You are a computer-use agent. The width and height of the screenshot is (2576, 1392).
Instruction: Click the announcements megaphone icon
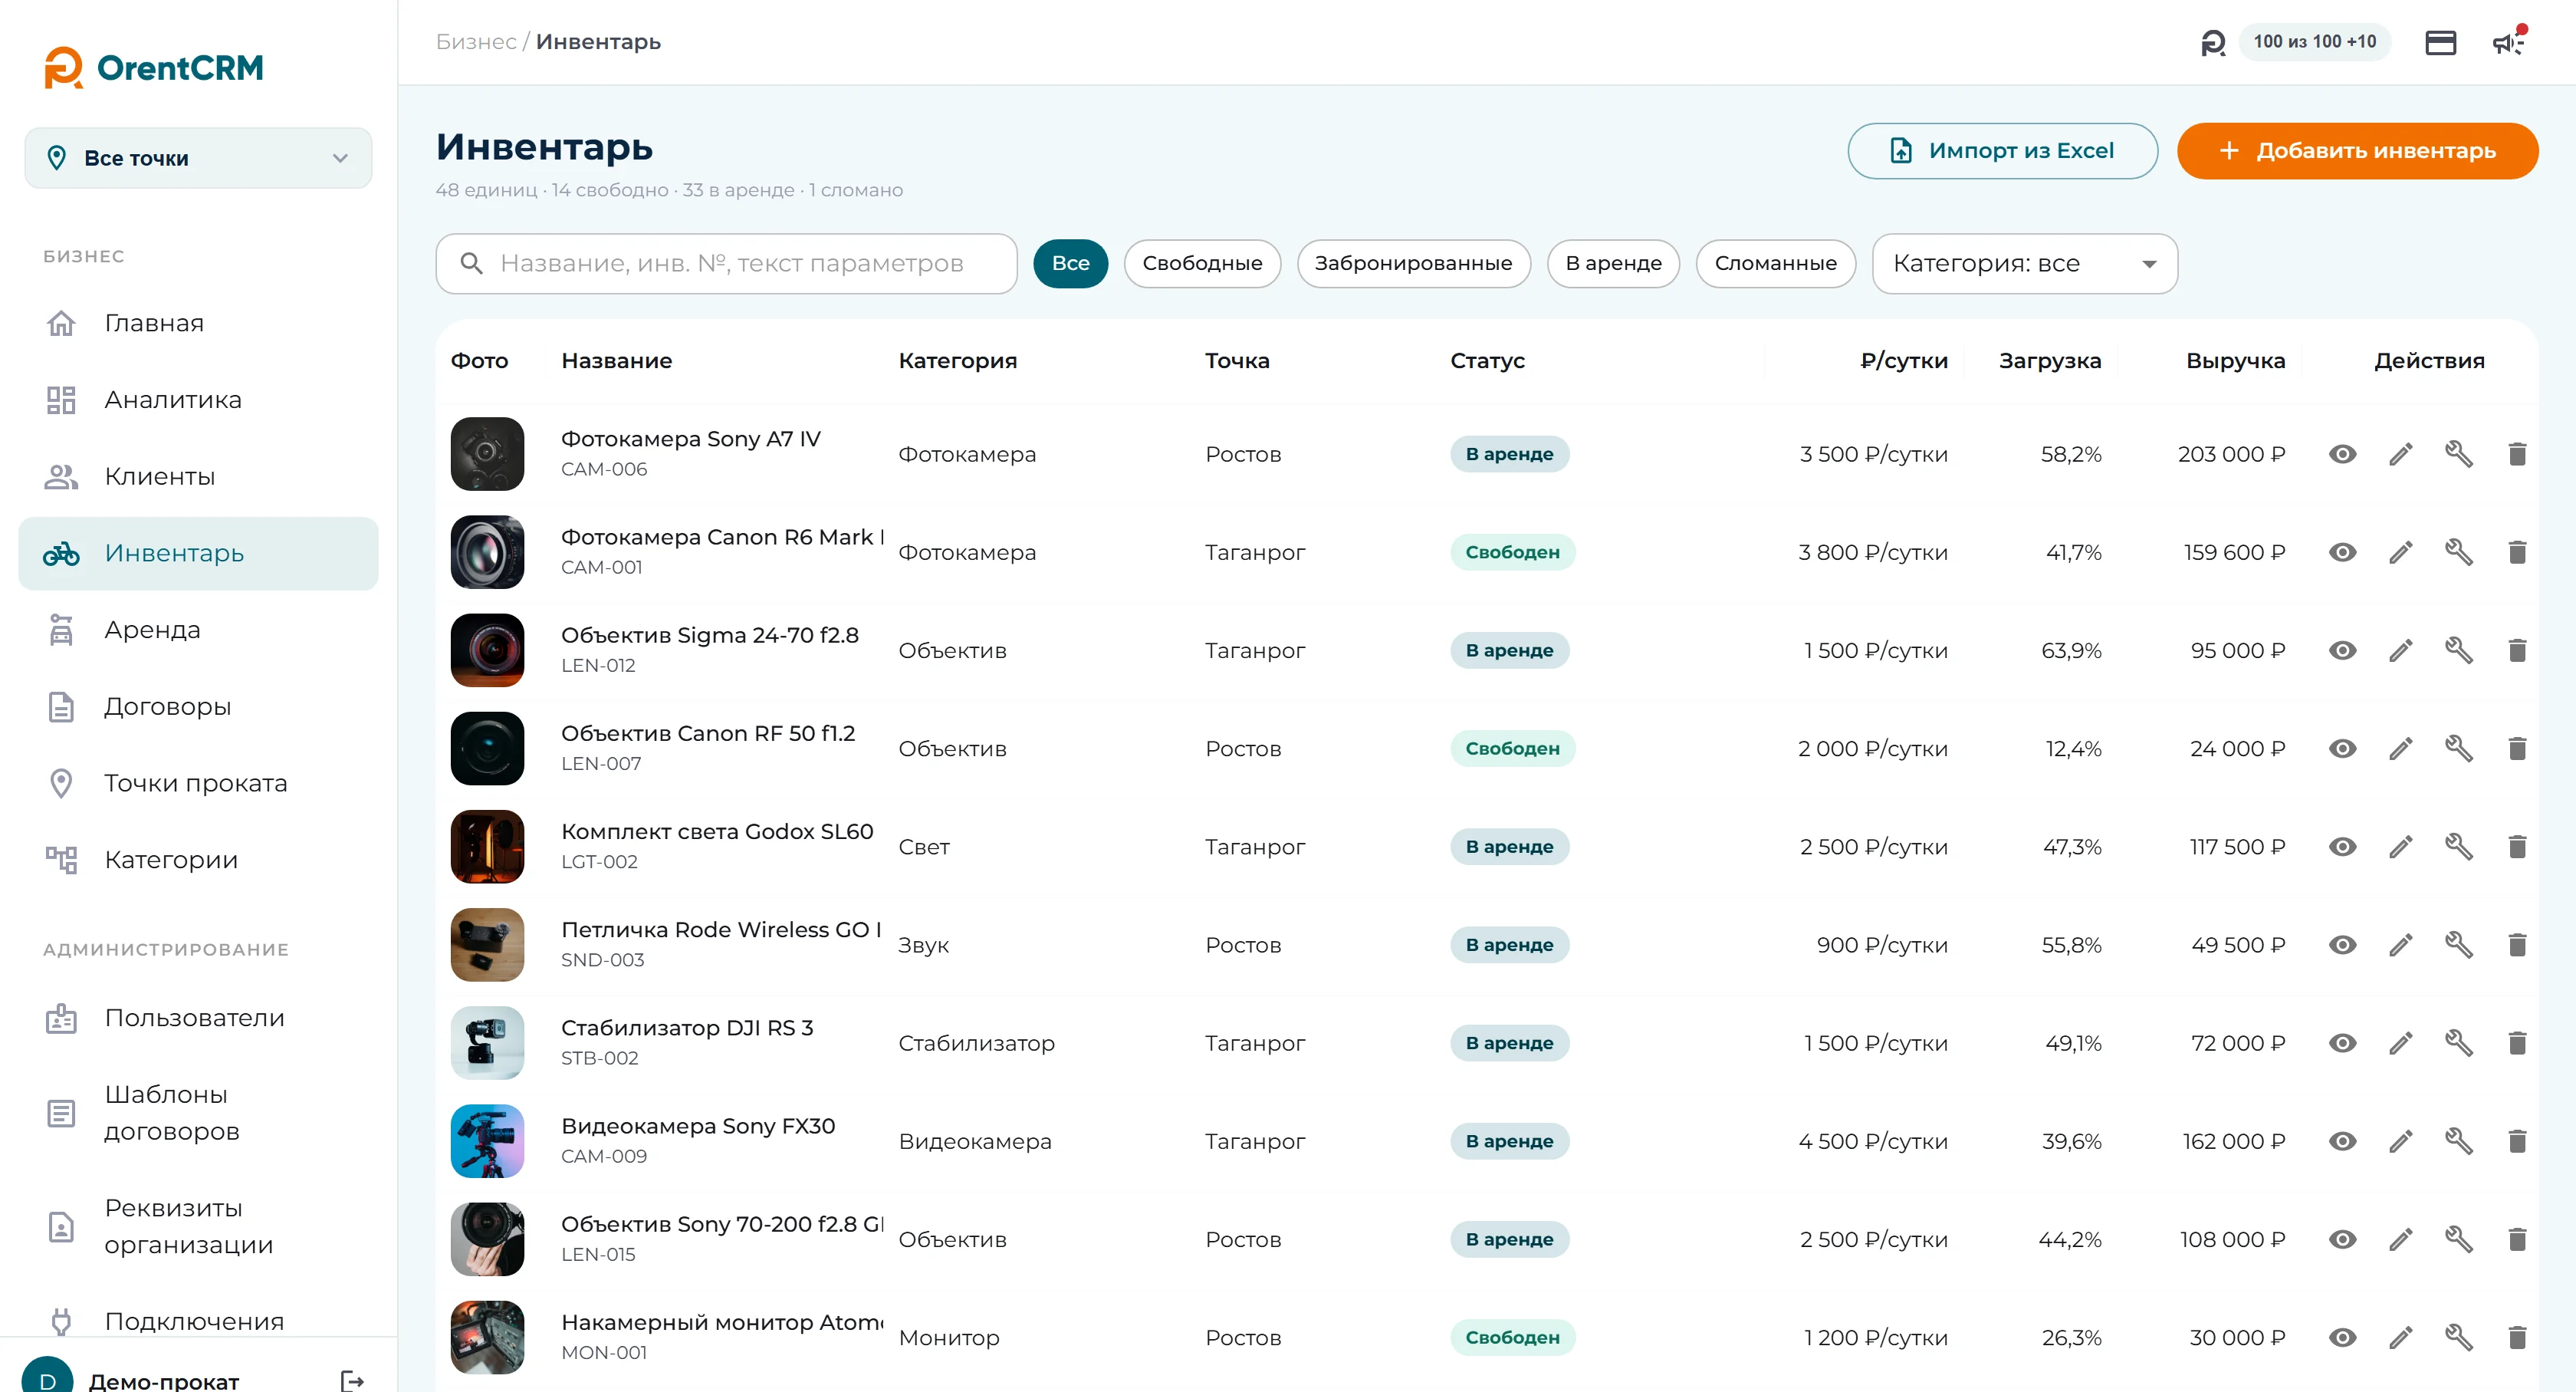2508,42
